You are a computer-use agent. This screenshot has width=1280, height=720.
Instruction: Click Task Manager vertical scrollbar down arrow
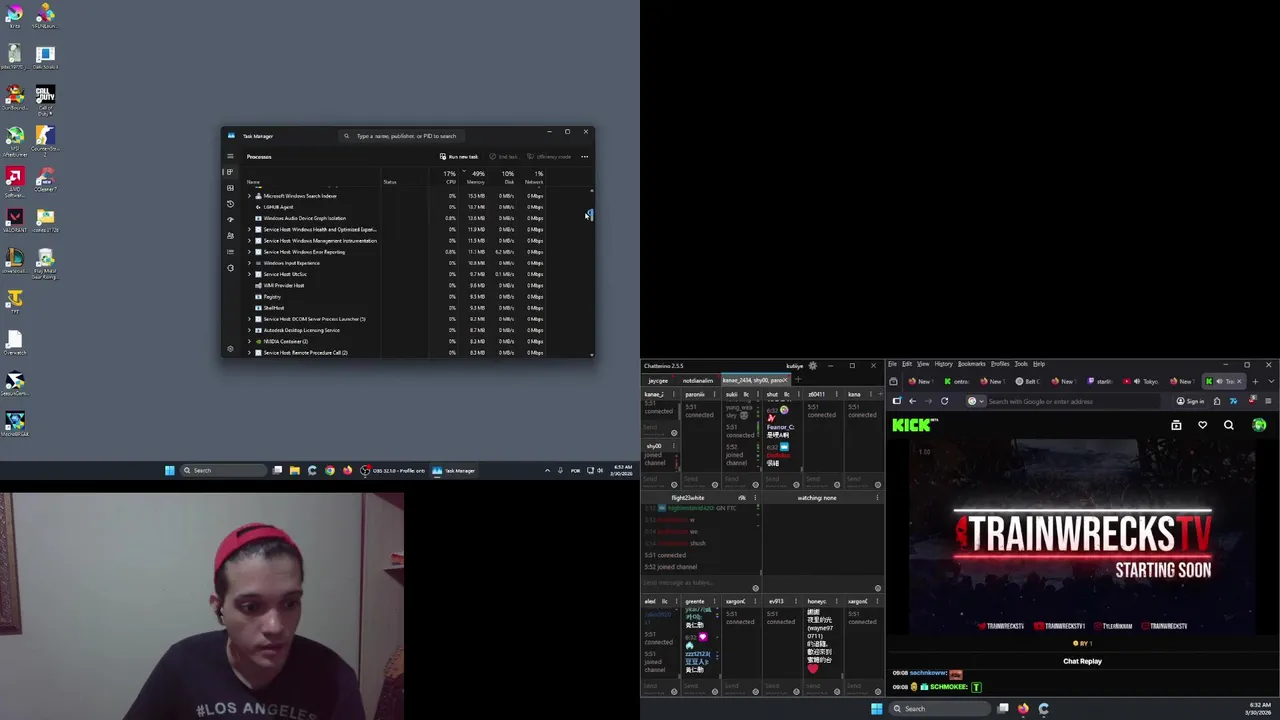(x=592, y=354)
